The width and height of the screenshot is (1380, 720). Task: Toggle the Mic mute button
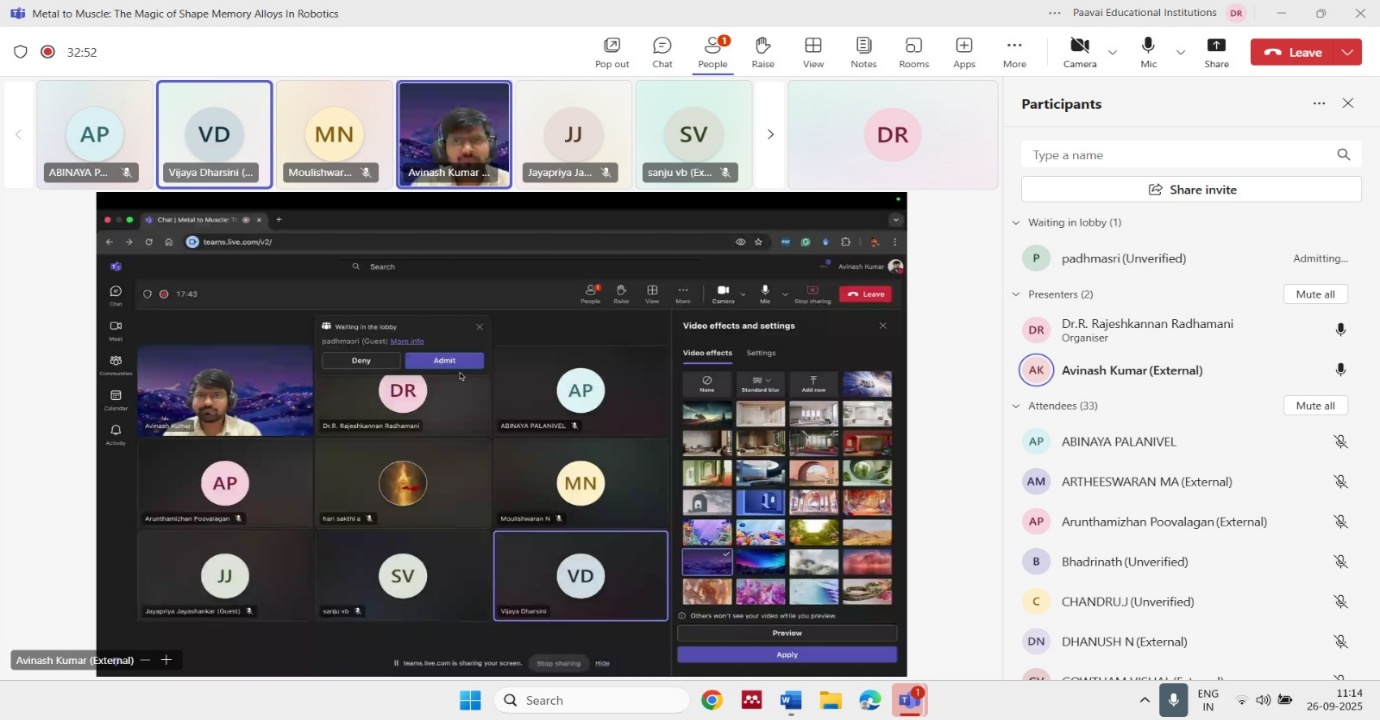click(x=1148, y=52)
